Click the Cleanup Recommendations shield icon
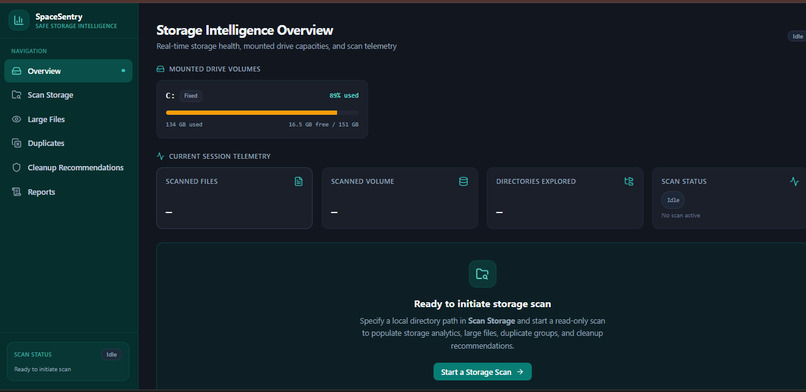806x392 pixels. coord(16,167)
